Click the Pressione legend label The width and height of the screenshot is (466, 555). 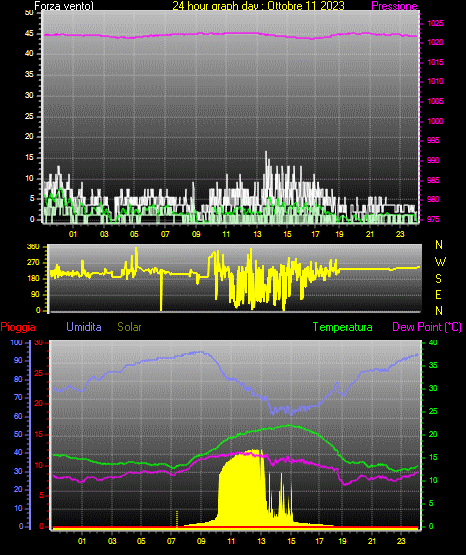point(394,6)
